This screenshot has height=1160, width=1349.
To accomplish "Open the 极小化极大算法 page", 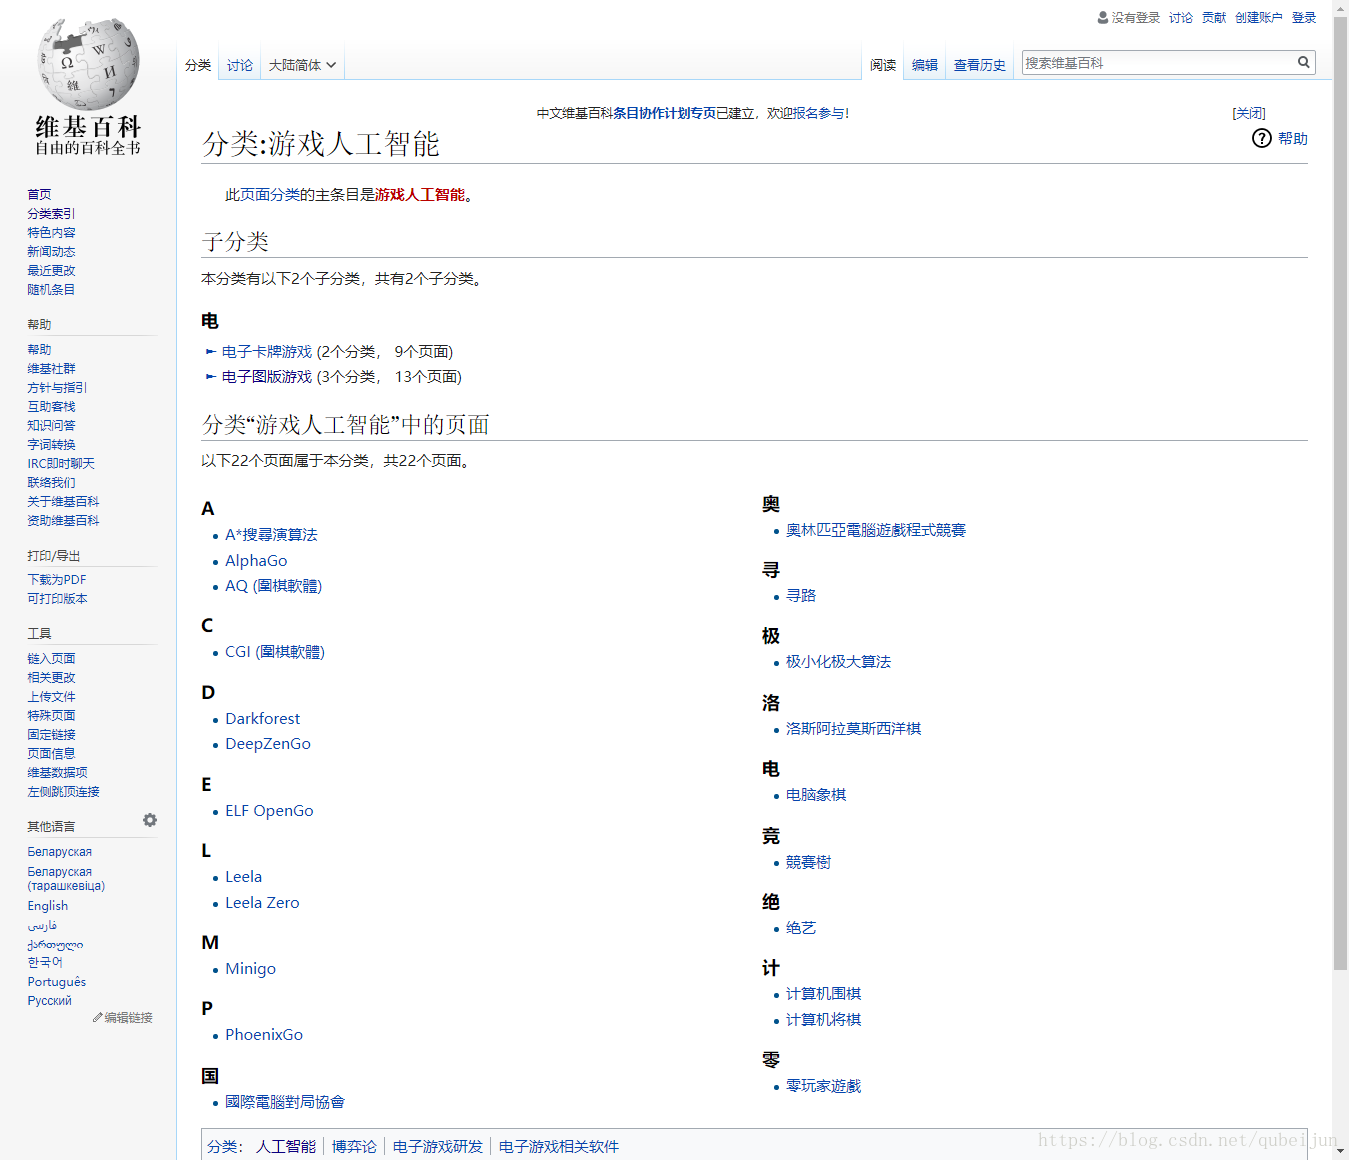I will pos(838,662).
